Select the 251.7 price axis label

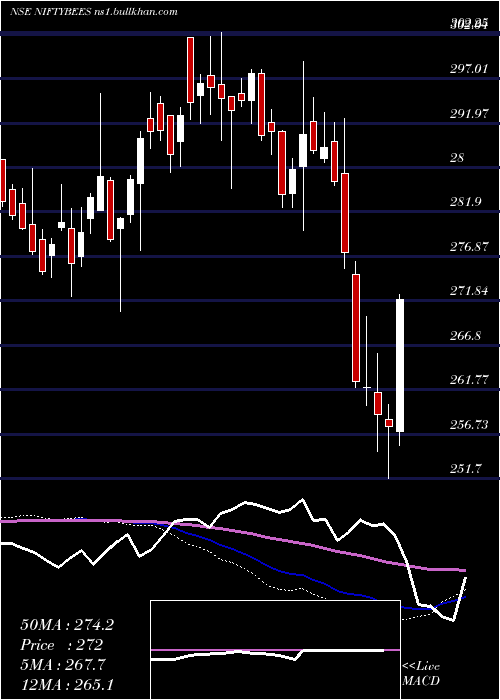coord(466,469)
